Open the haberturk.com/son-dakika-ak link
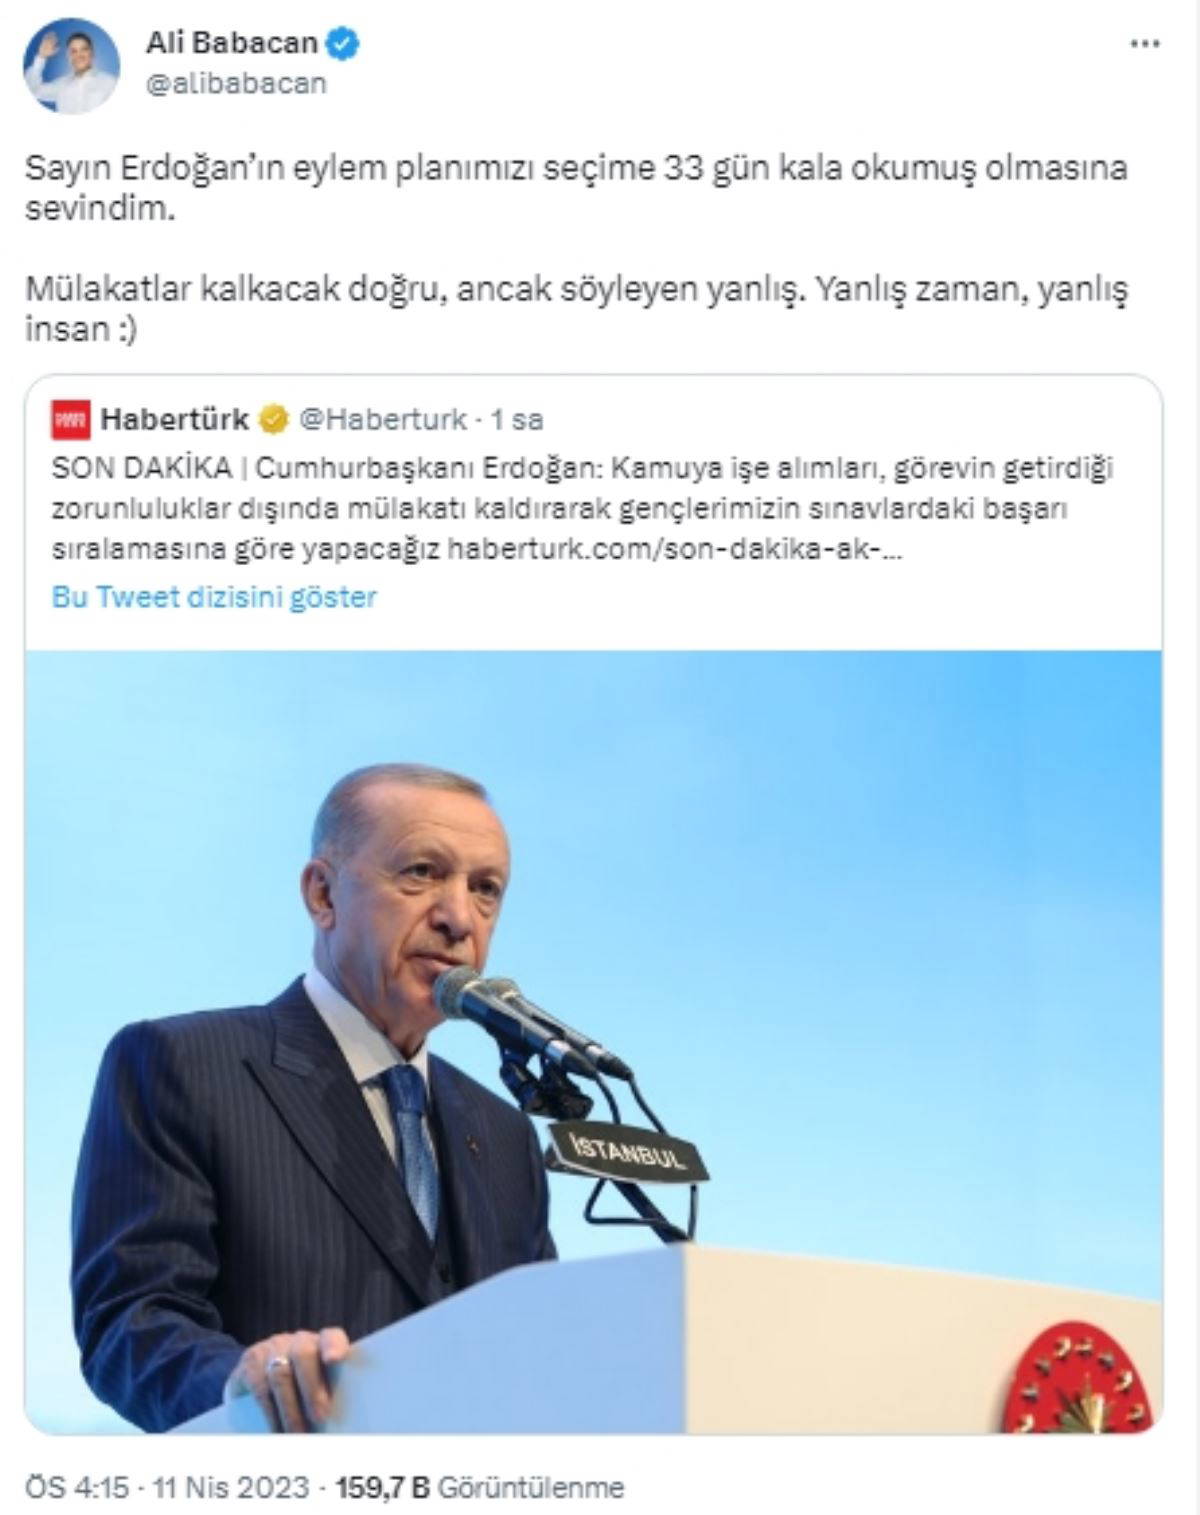This screenshot has width=1200, height=1515. tap(674, 549)
